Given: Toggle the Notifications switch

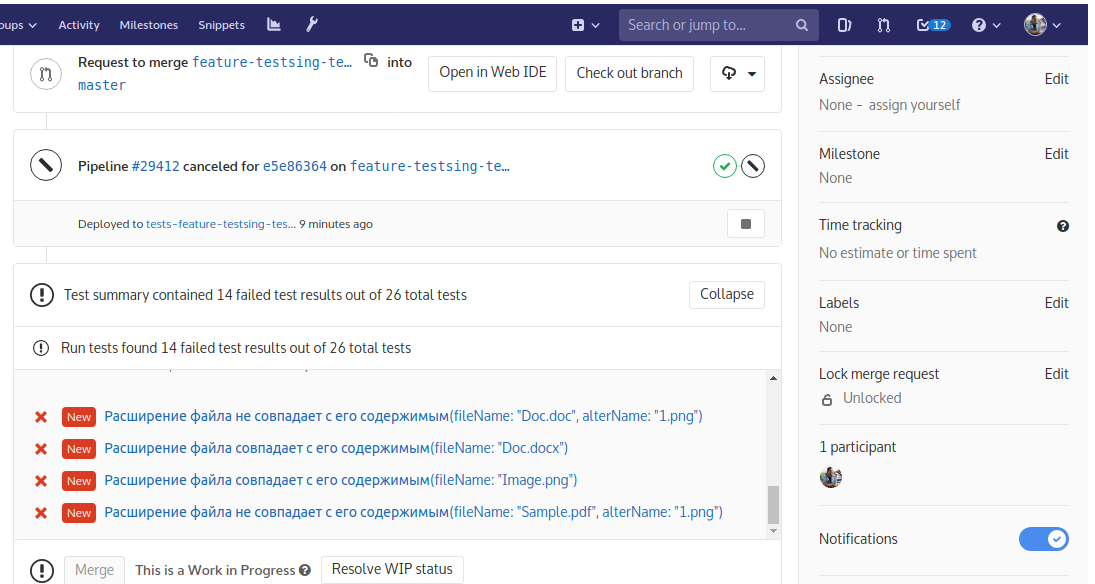Looking at the screenshot, I should pos(1043,539).
